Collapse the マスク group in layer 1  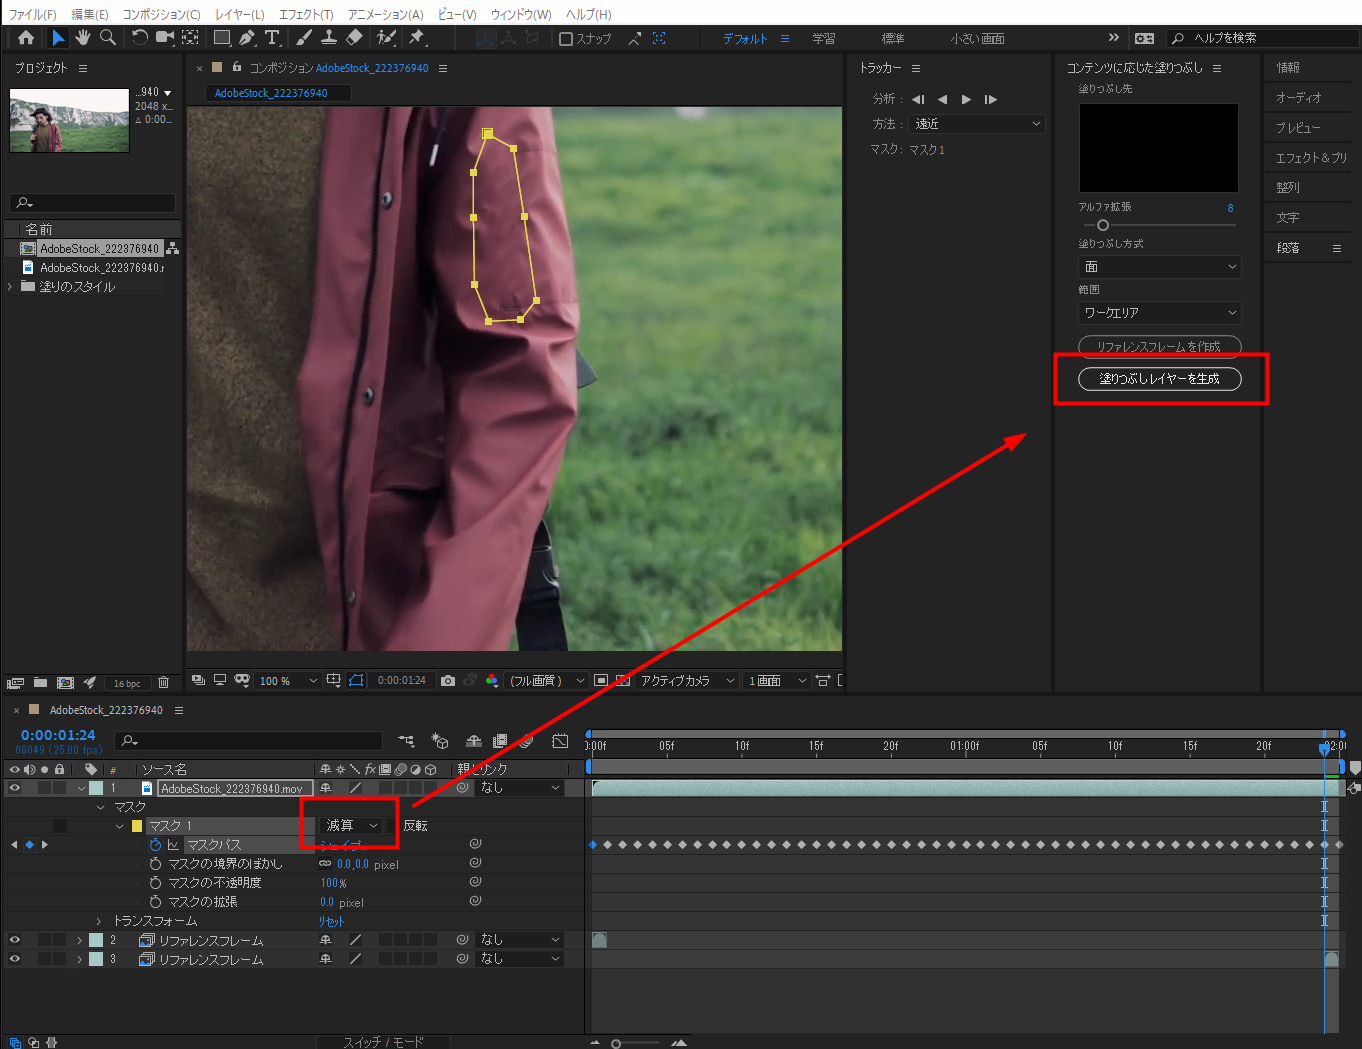pos(100,807)
